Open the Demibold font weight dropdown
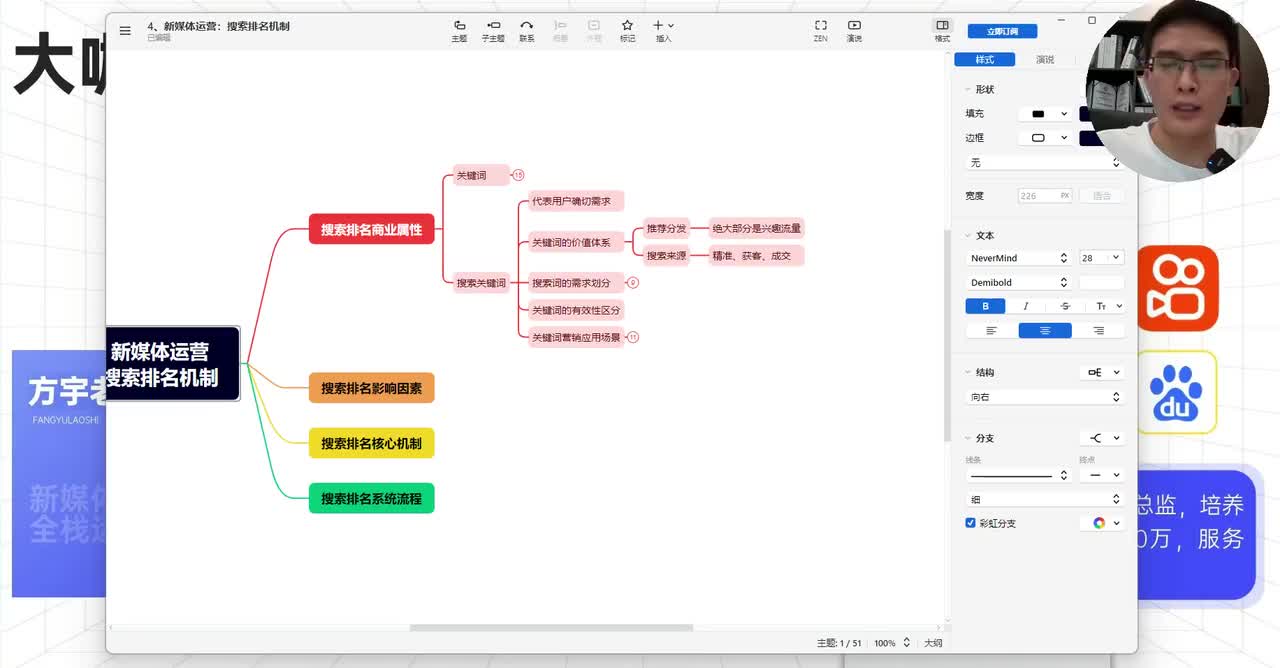Viewport: 1280px width, 668px height. [x=1019, y=283]
